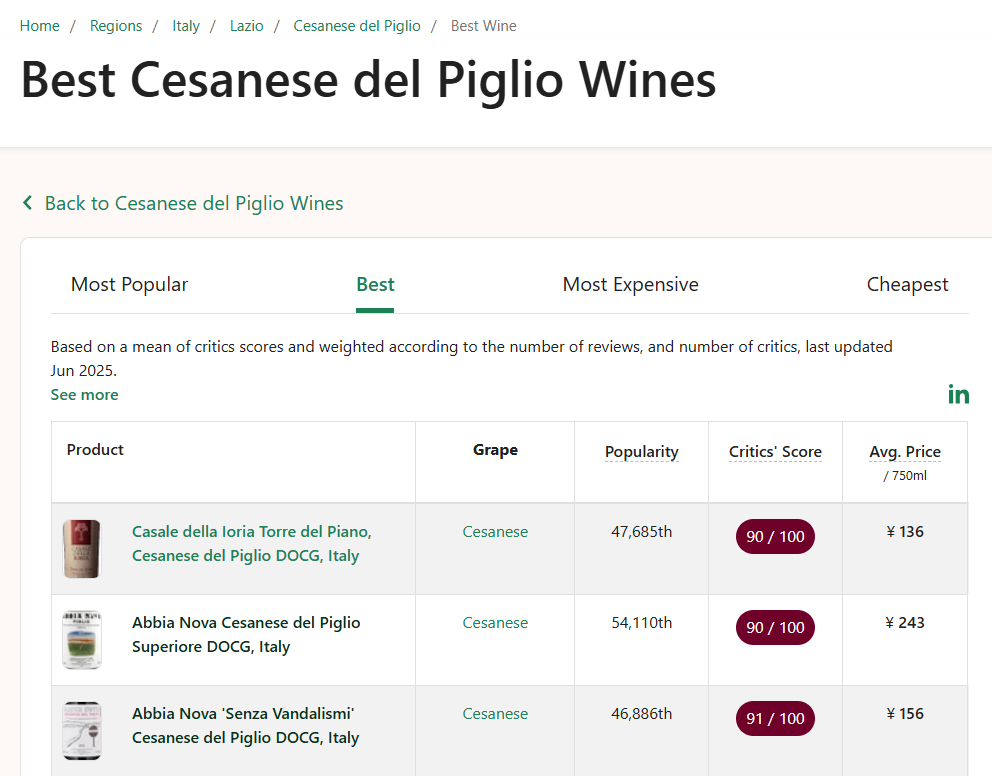Viewport: 992px width, 776px height.
Task: Click Back to Cesanese del Piglio Wines
Action: click(x=194, y=204)
